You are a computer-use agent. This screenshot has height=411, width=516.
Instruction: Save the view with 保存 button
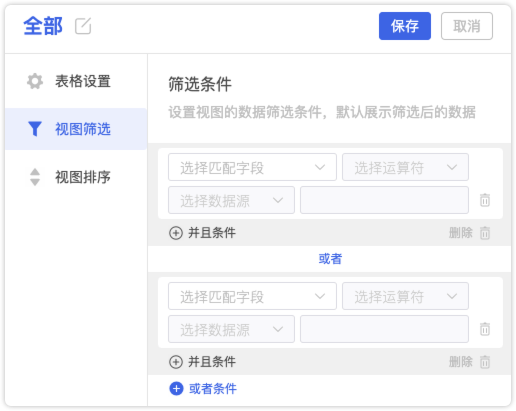pos(405,26)
